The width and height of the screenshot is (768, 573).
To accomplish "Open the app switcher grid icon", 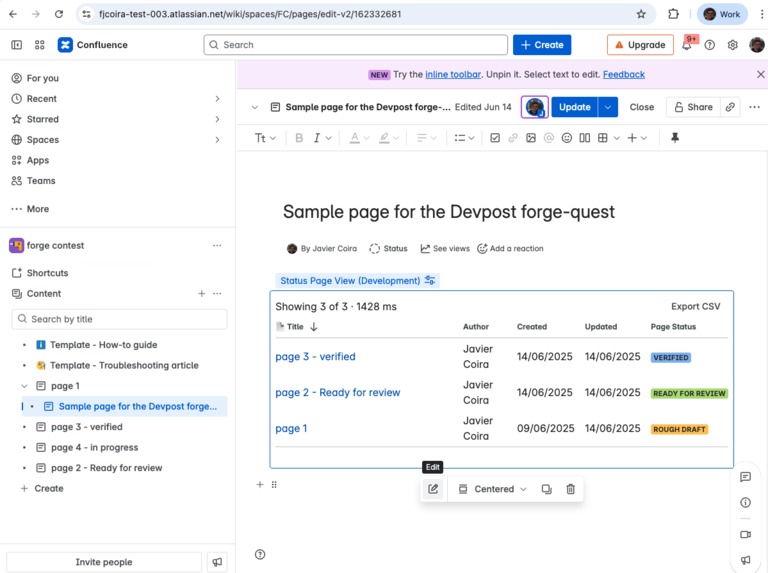I will [40, 45].
